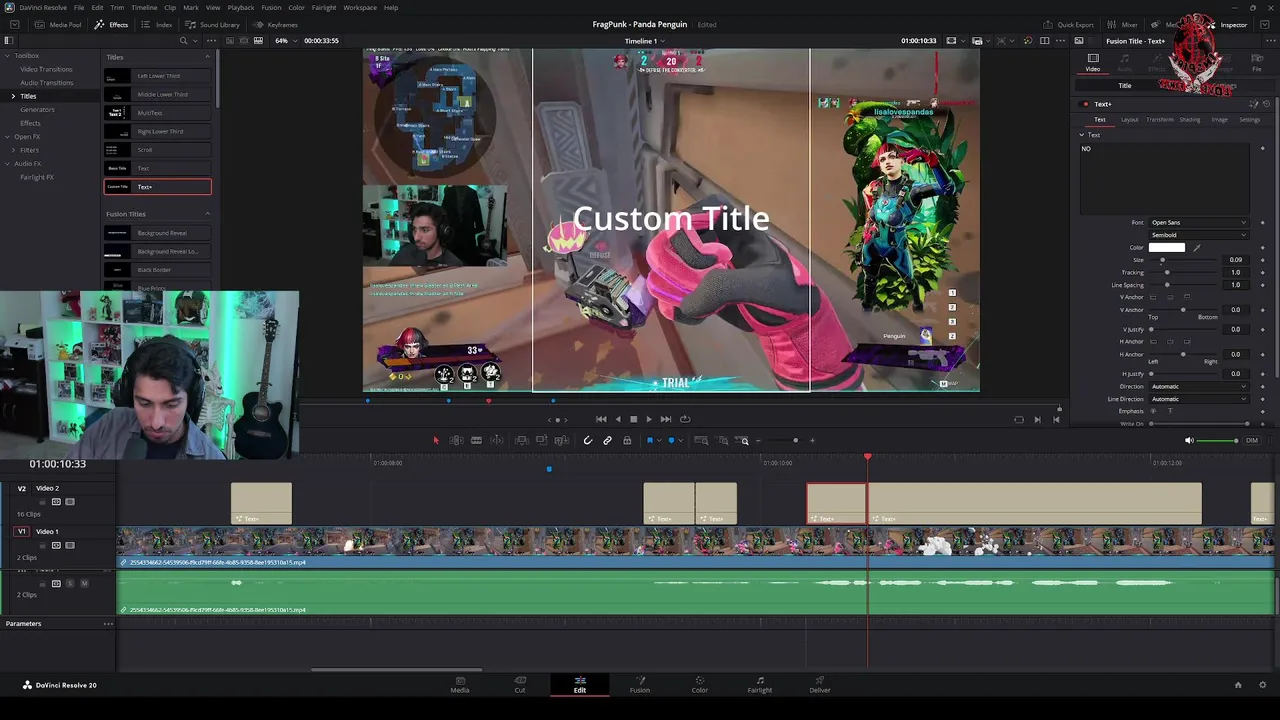The height and width of the screenshot is (720, 1280).
Task: Click the DIM audio button
Action: (1252, 440)
